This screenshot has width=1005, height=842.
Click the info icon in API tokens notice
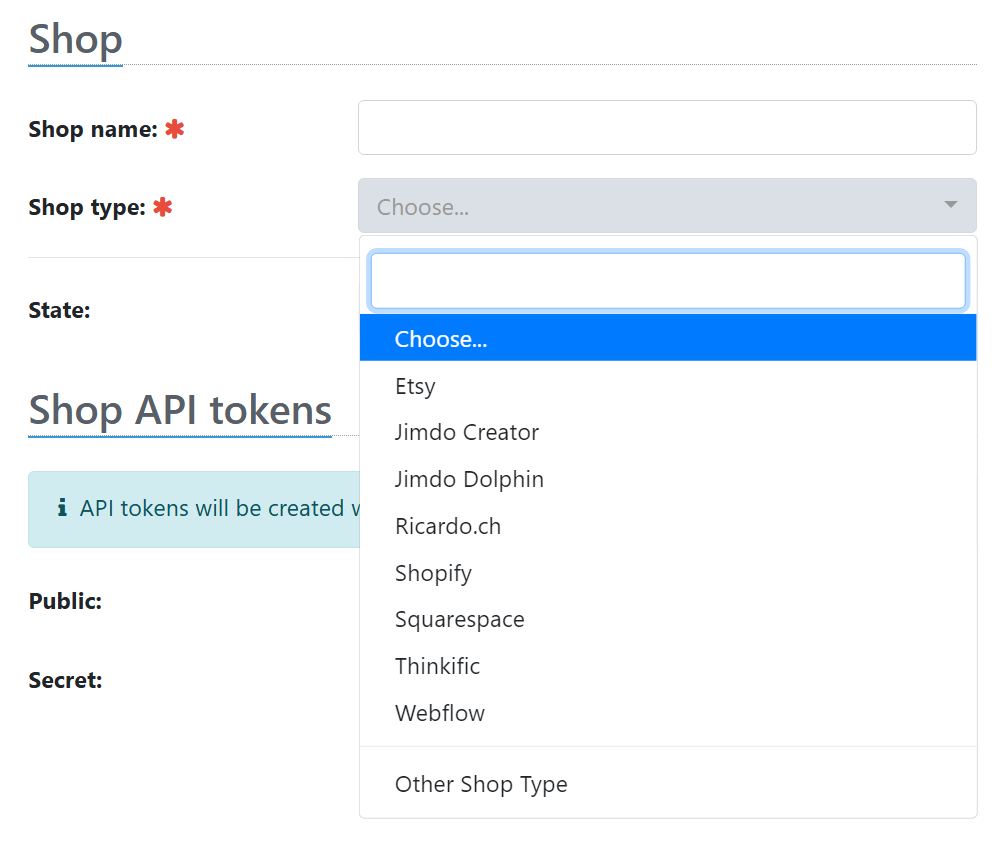[x=62, y=508]
